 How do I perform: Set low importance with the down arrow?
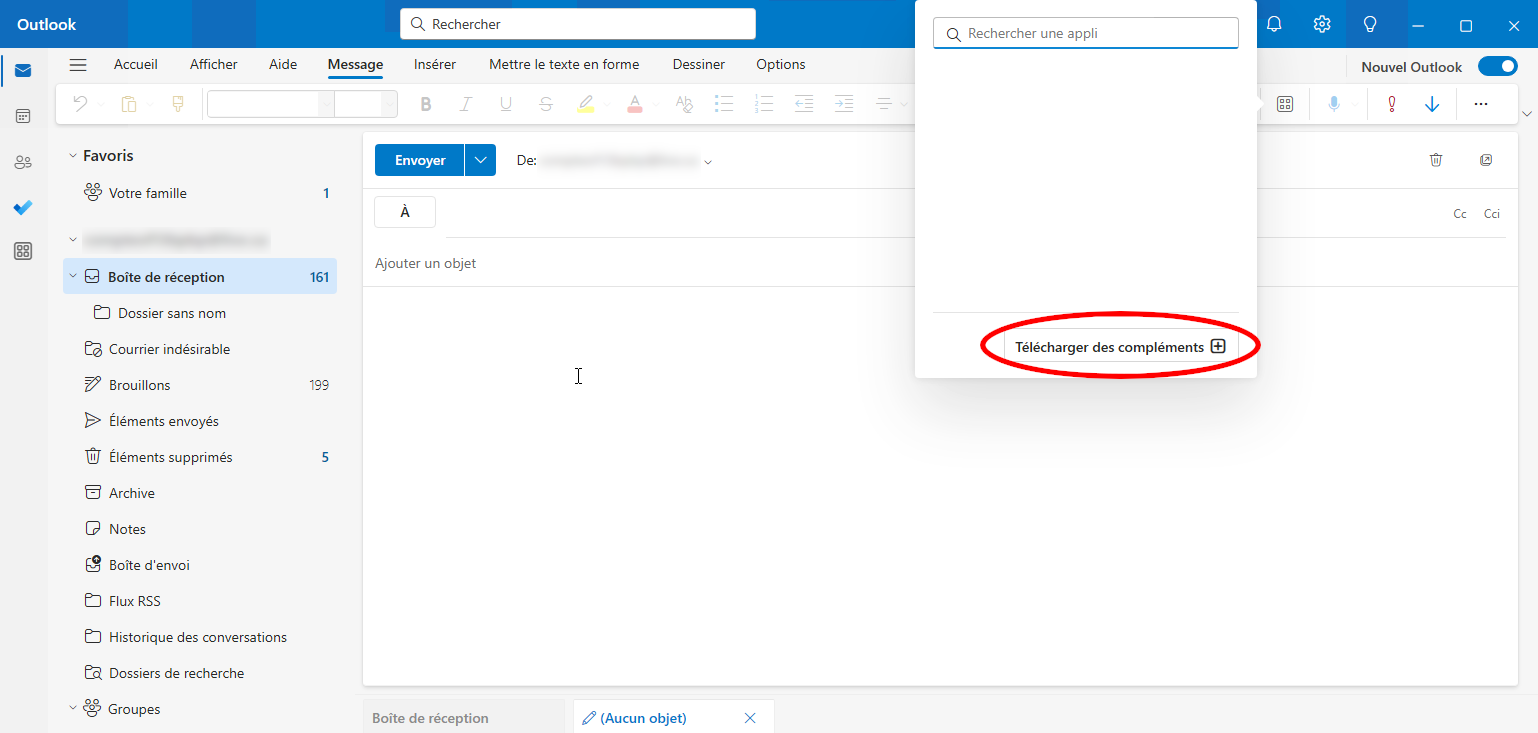1432,104
